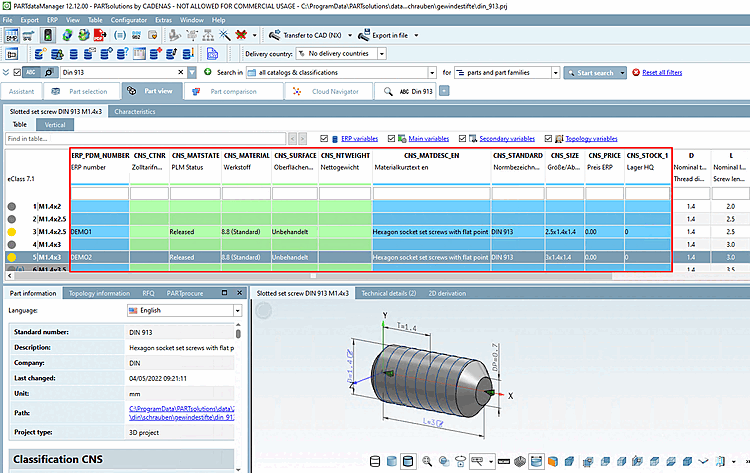Viewport: 750px width, 473px height.
Task: Click Export in file button
Action: [384, 35]
